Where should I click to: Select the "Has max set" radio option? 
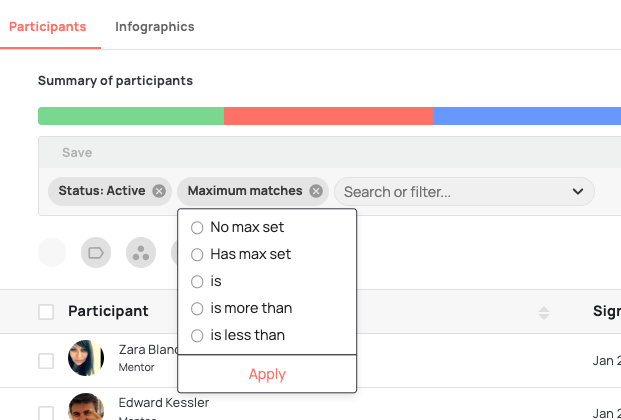click(x=197, y=254)
